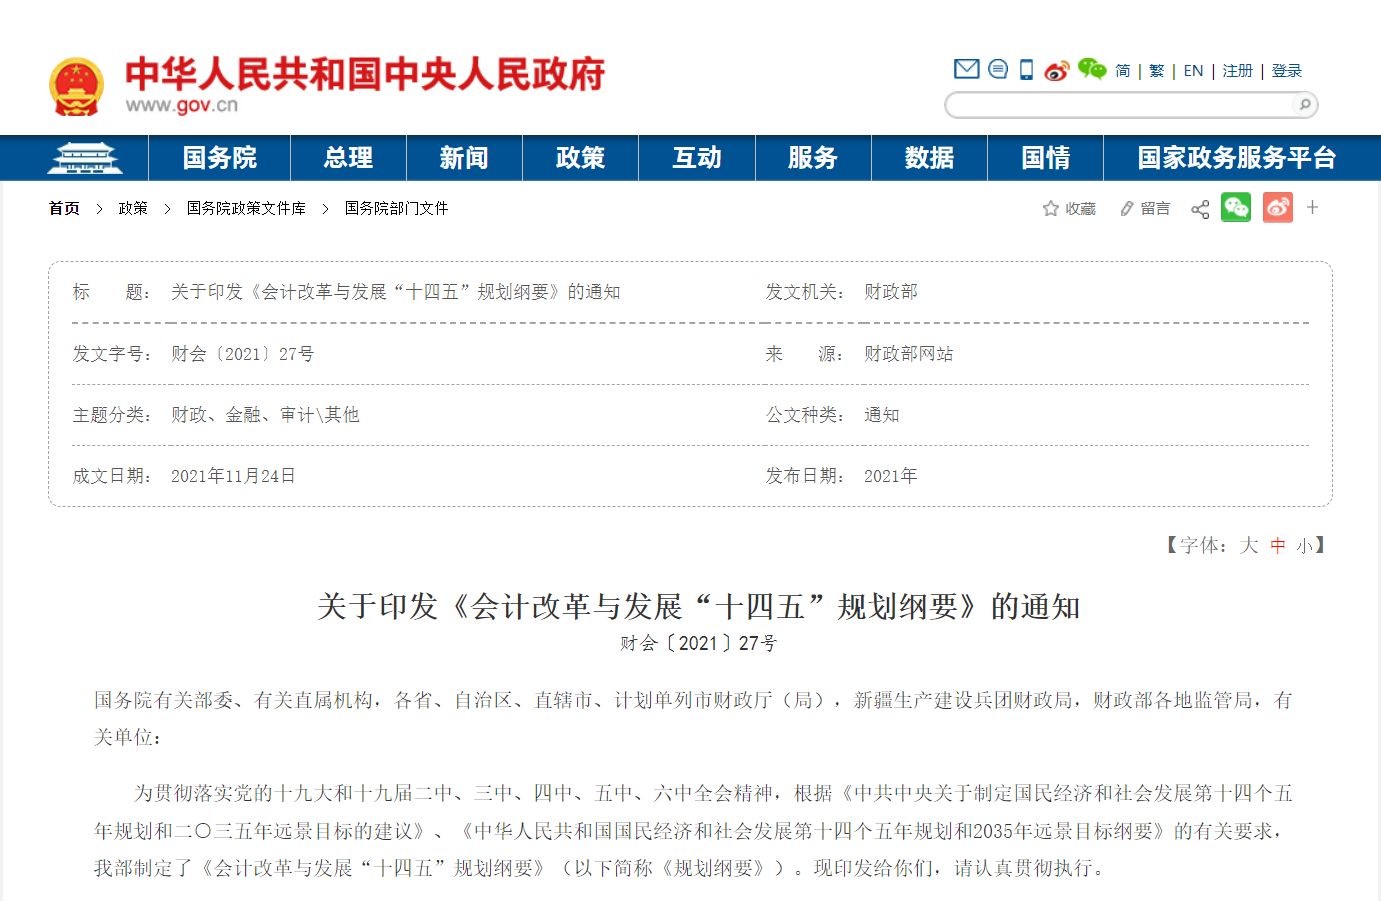Viewport: 1381px width, 901px height.
Task: Share via green WeChat button
Action: point(1236,207)
